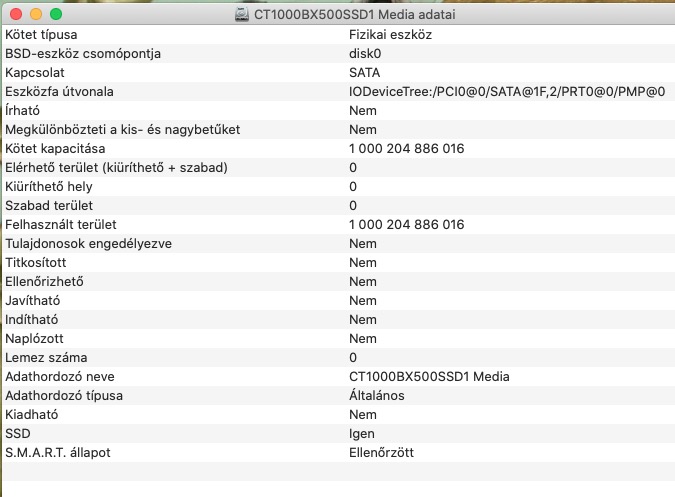Select the SSD row showing Igen
The width and height of the screenshot is (675, 497).
tap(338, 433)
